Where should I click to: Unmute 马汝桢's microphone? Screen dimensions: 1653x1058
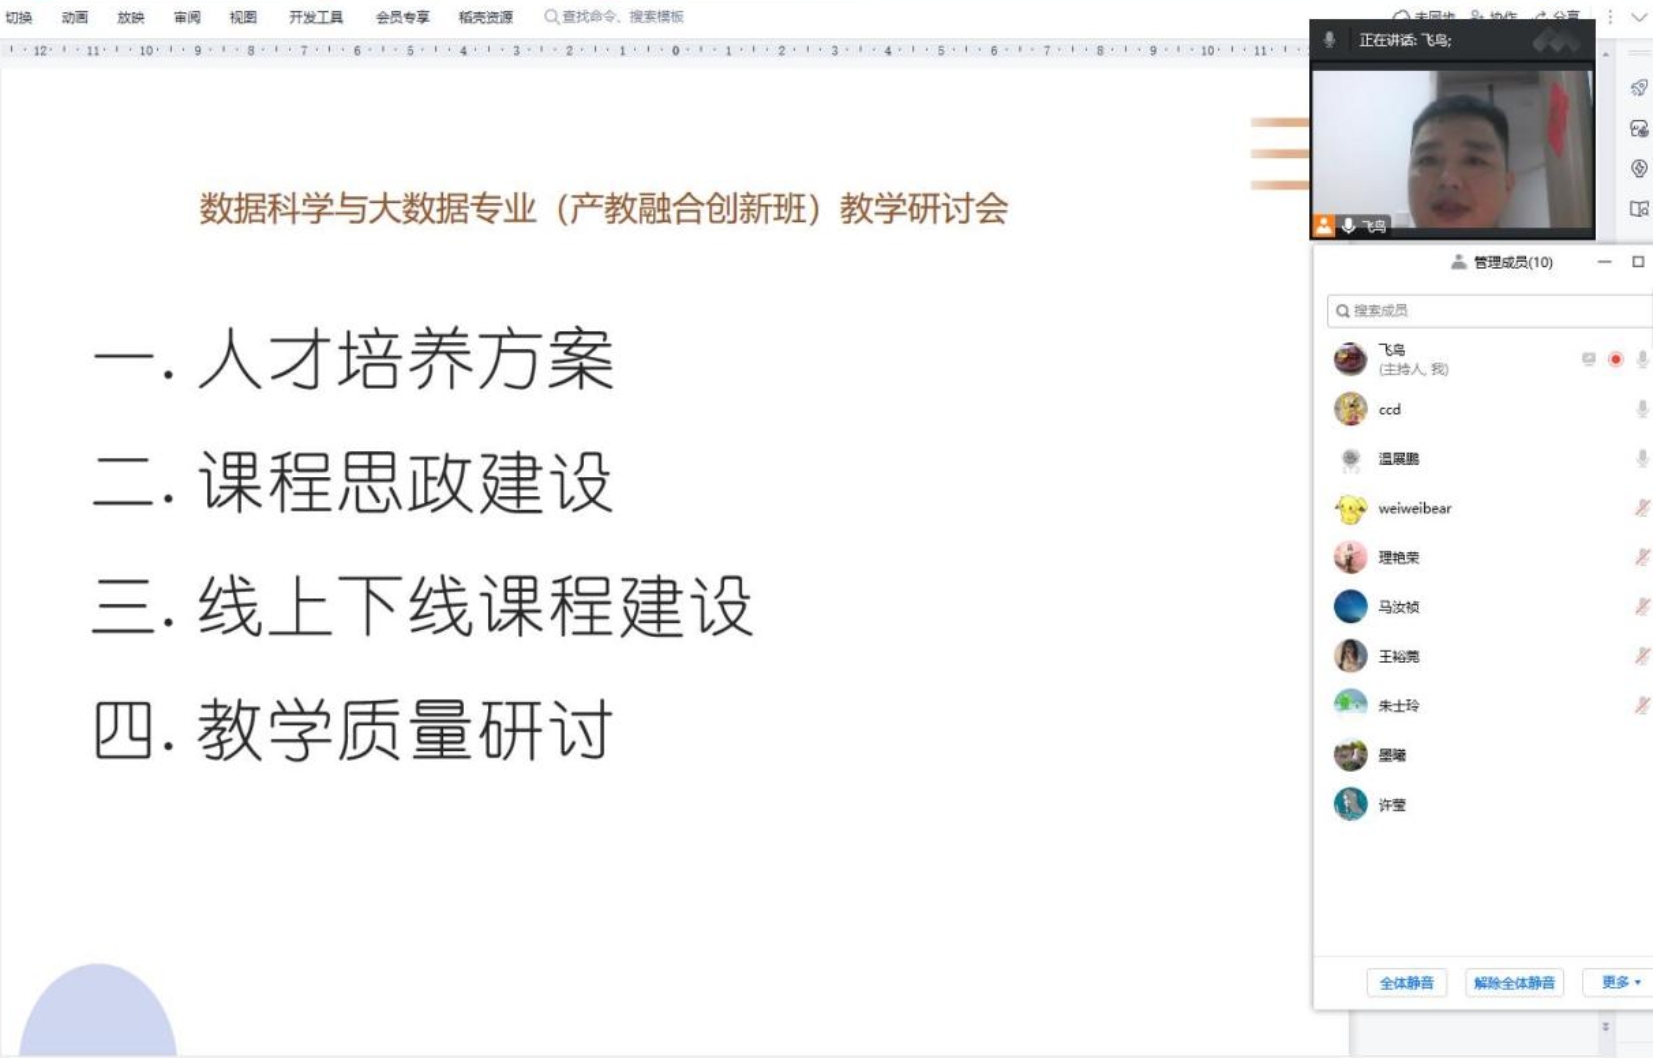(1641, 606)
